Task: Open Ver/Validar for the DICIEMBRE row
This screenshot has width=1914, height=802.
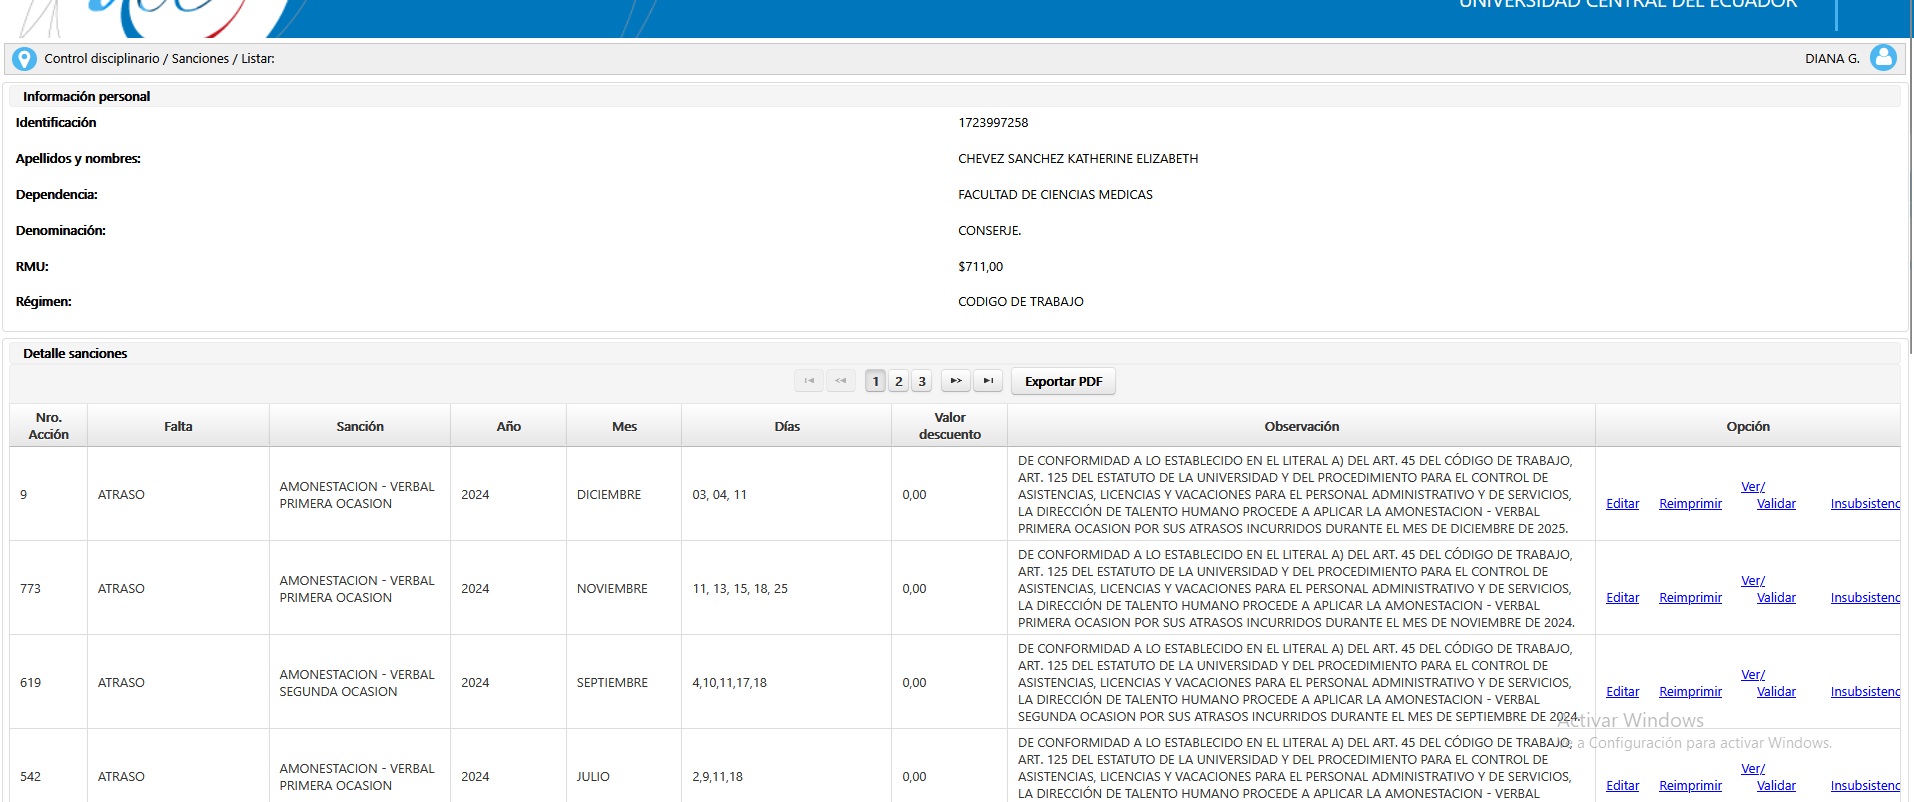Action: (x=1768, y=495)
